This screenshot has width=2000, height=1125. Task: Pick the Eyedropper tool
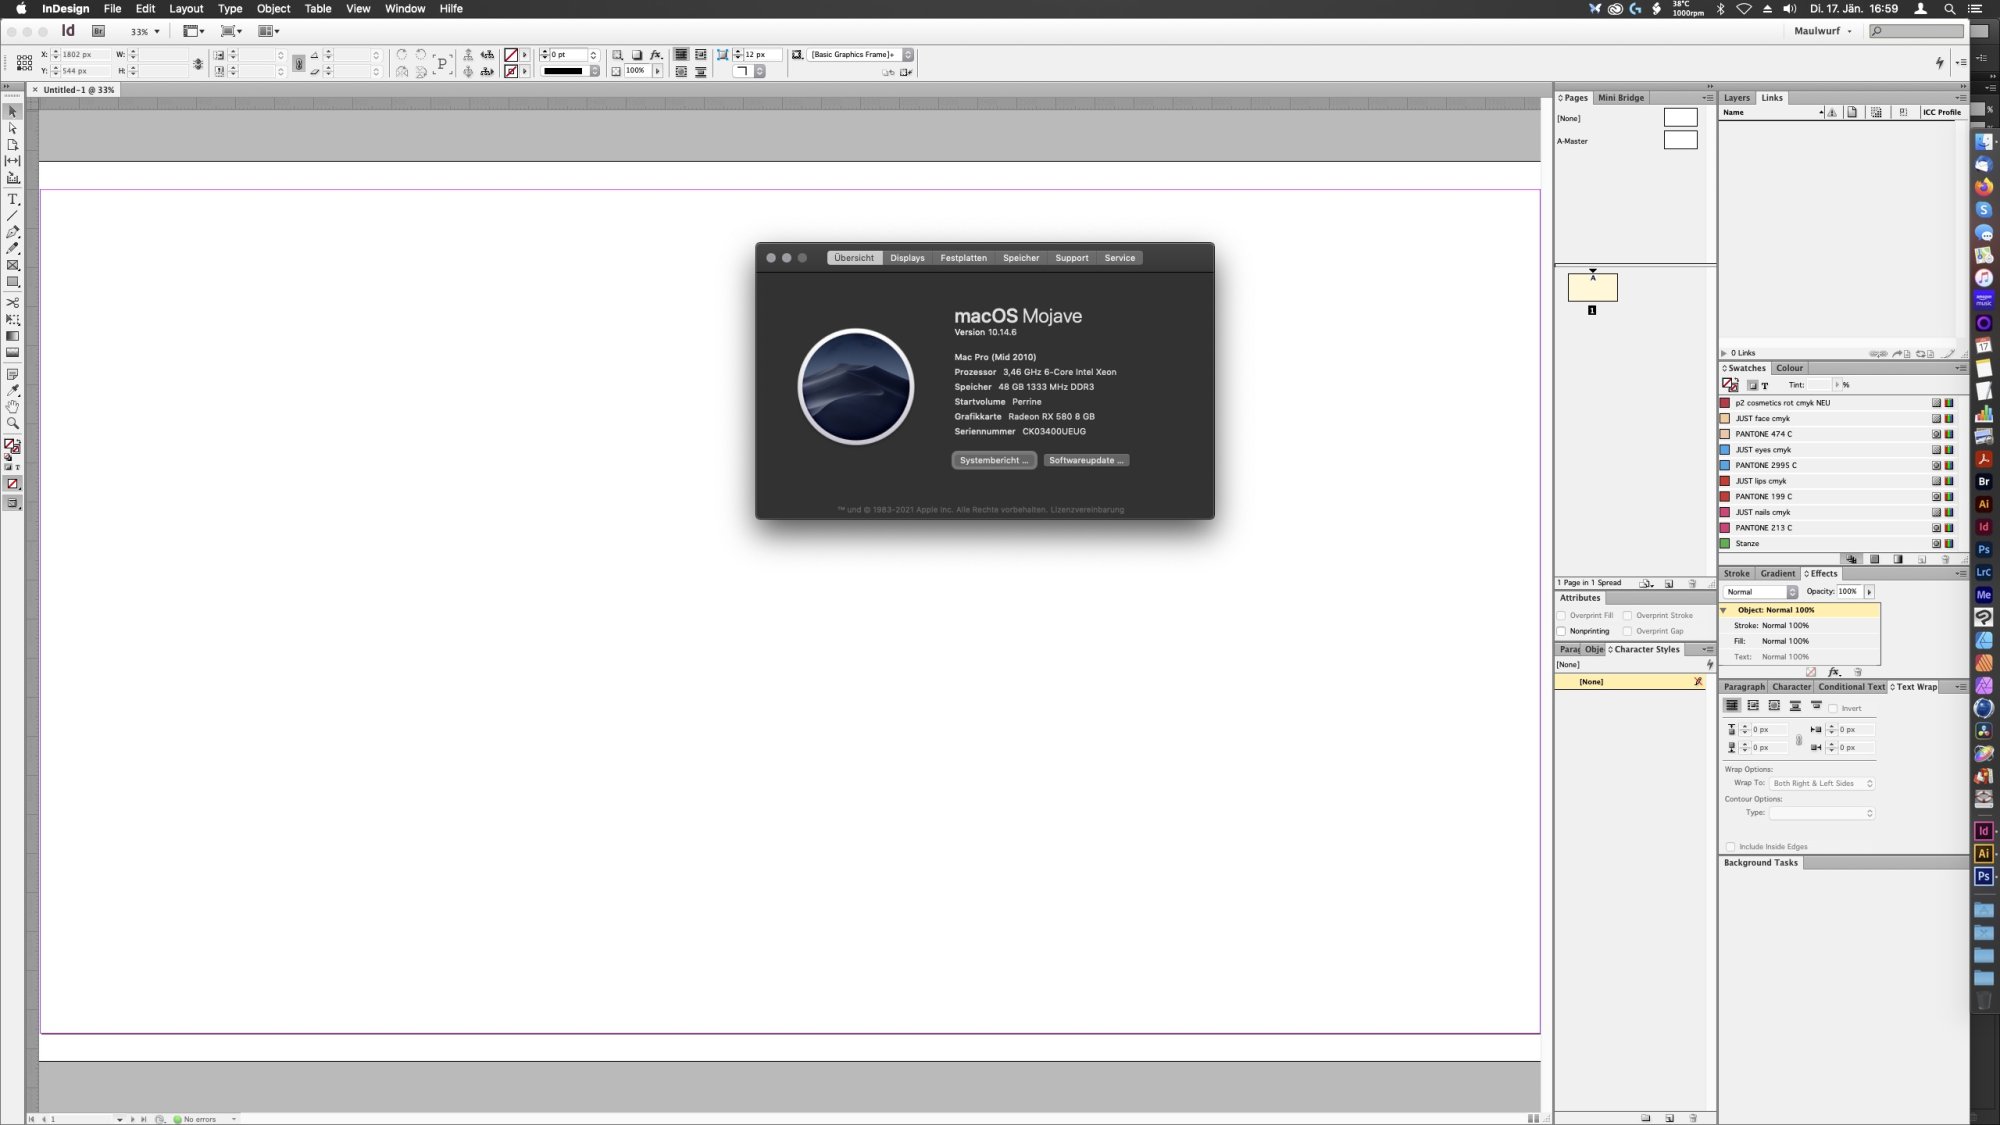pyautogui.click(x=13, y=390)
